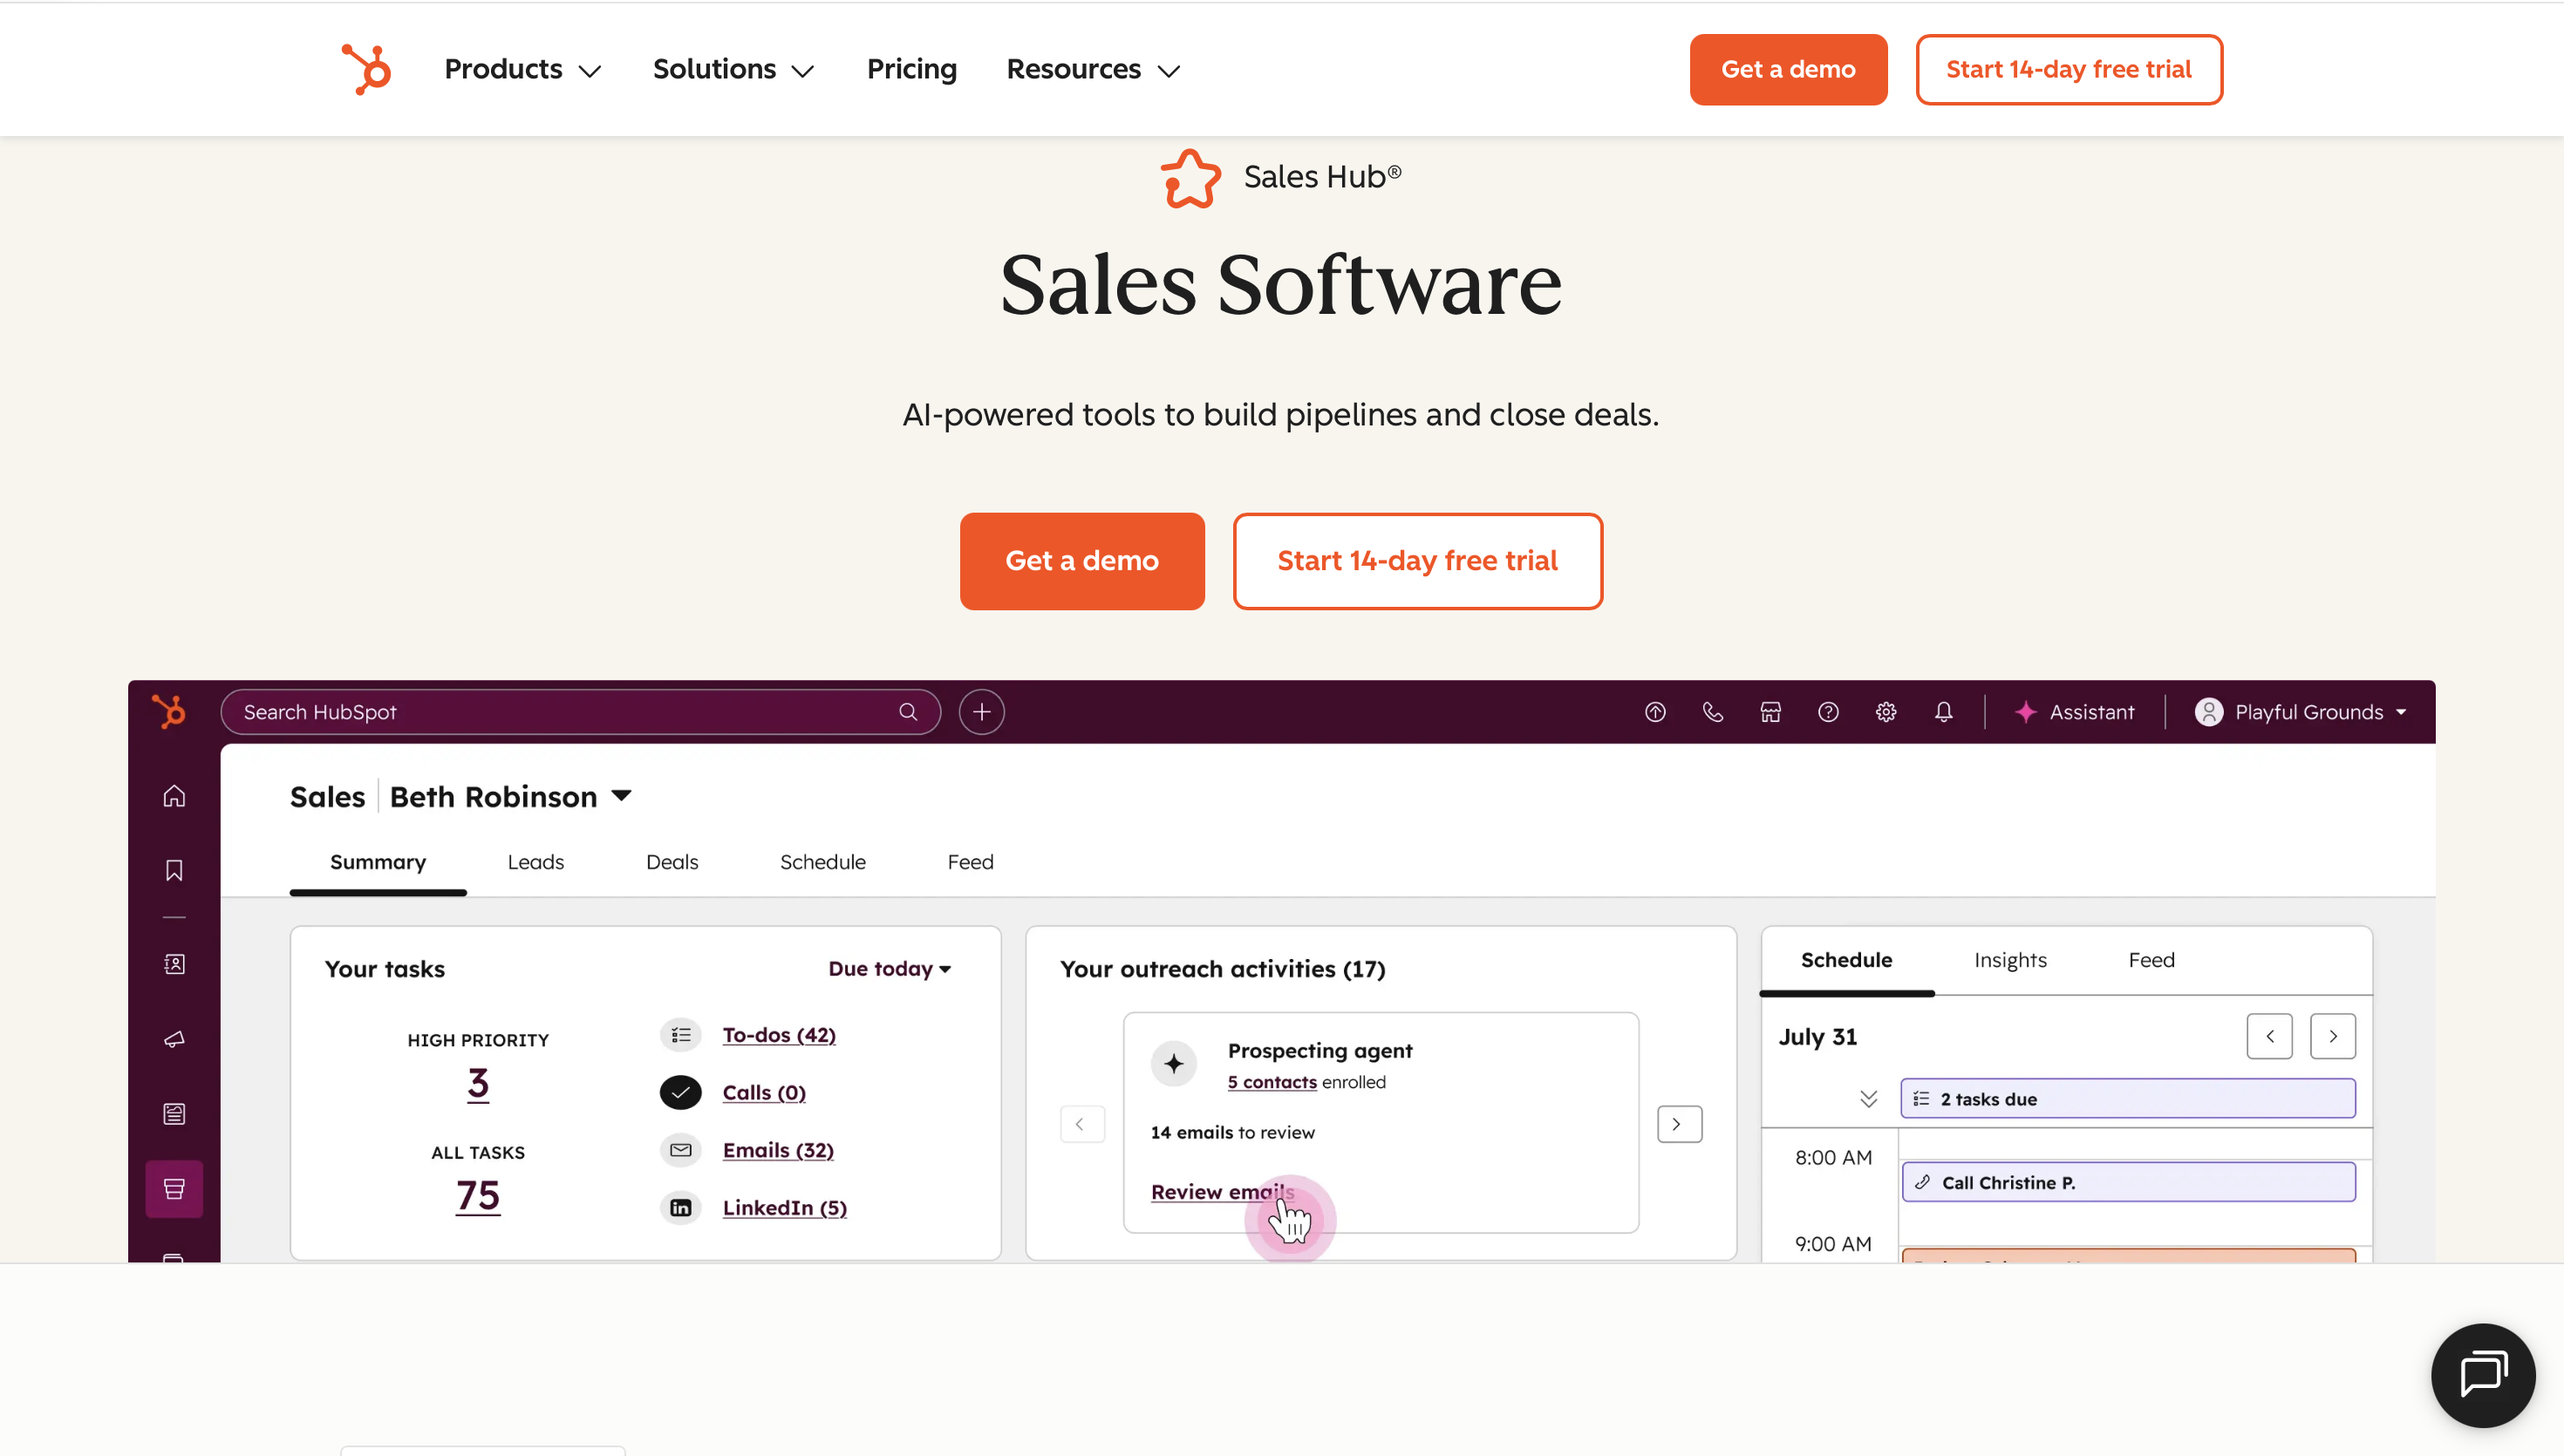The height and width of the screenshot is (1456, 2564).
Task: Click the To-dos checklist icon
Action: click(x=681, y=1035)
